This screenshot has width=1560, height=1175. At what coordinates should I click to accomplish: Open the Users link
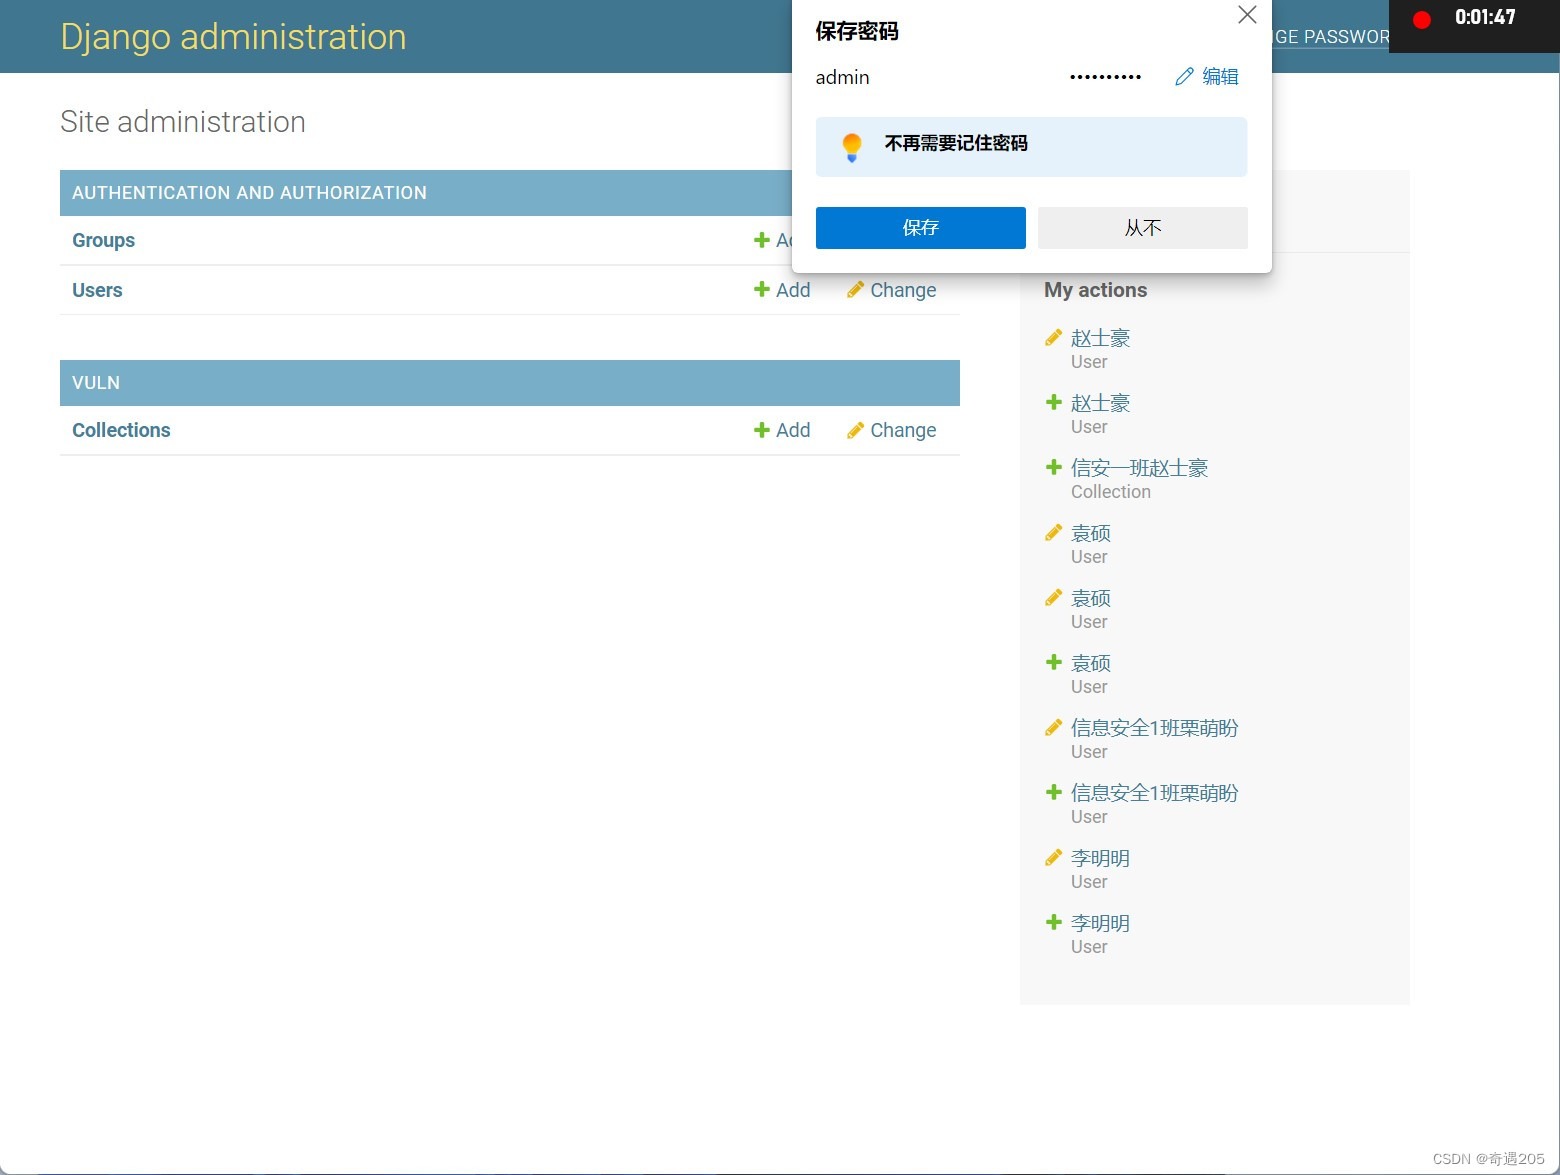point(97,290)
